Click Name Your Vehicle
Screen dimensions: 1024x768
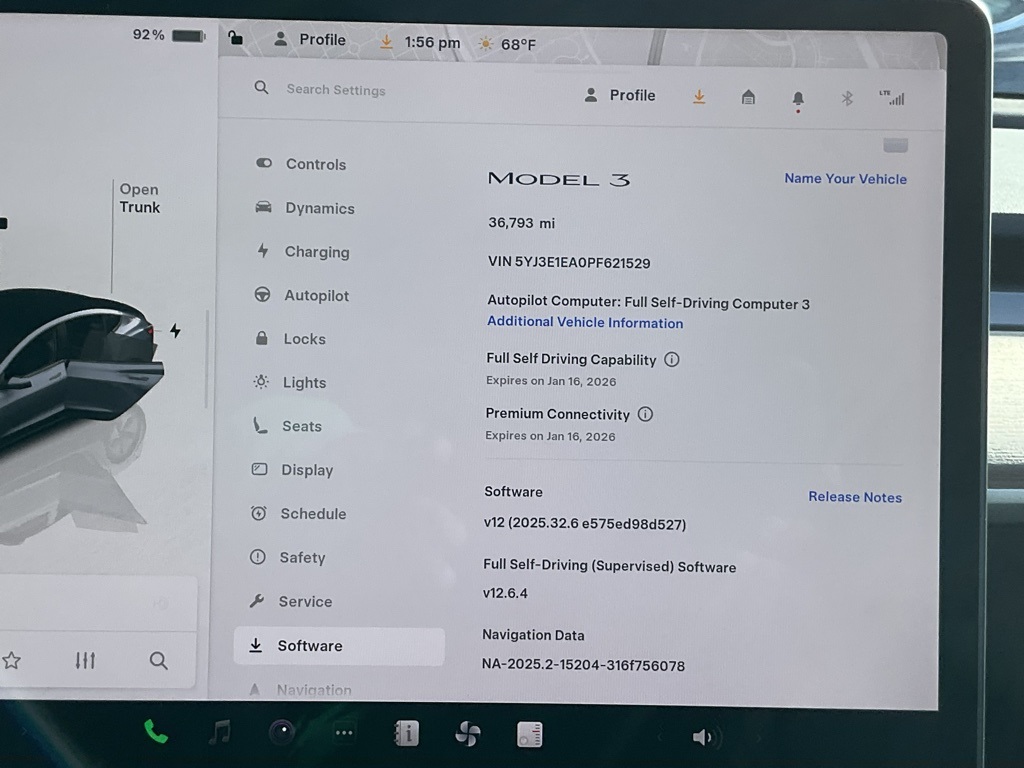[845, 179]
